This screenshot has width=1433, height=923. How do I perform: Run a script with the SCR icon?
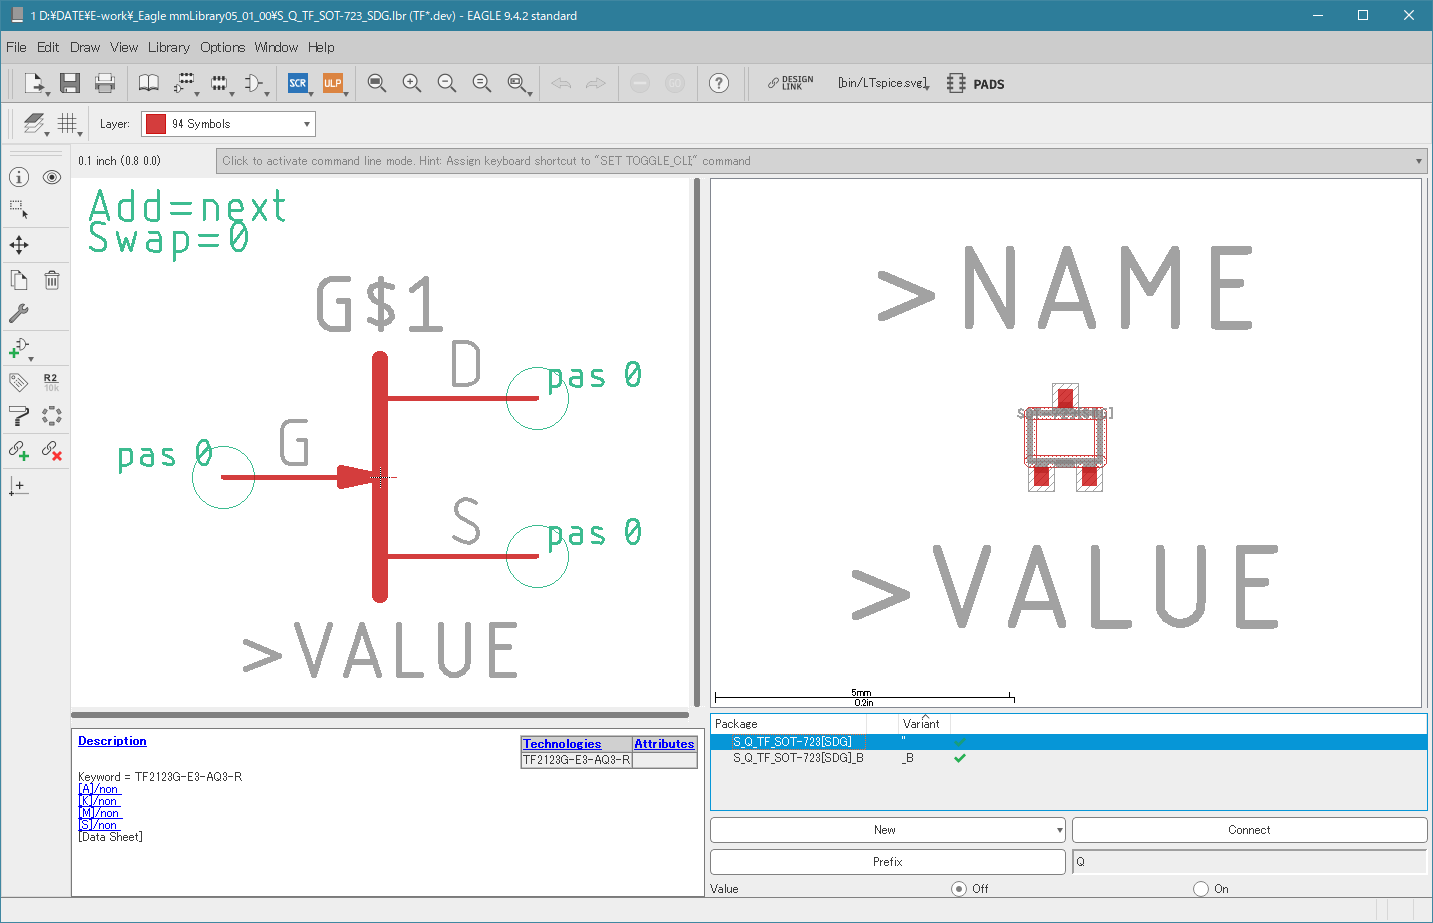tap(298, 83)
